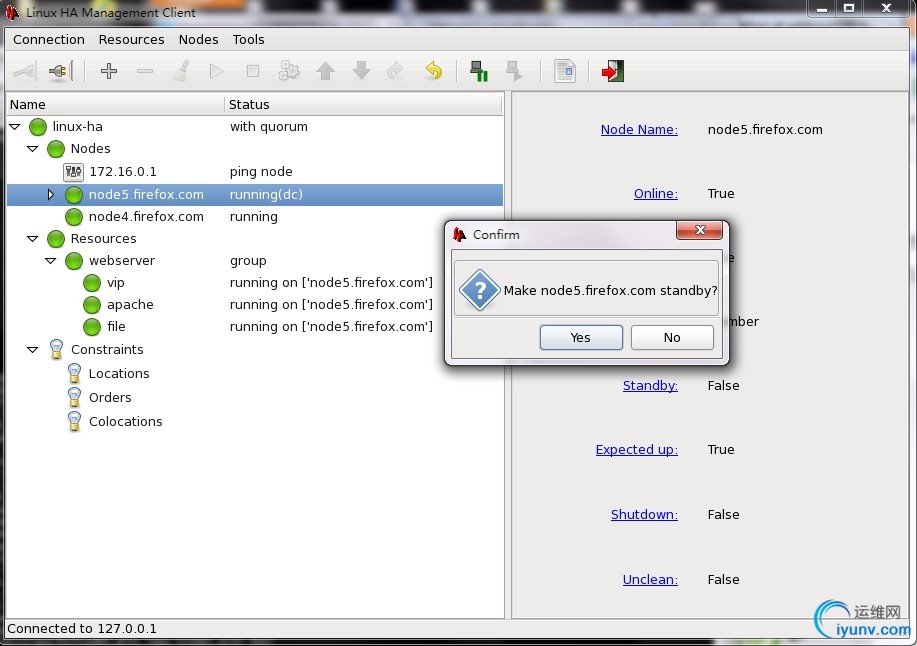The height and width of the screenshot is (646, 917).
Task: Select the vip resource row
Action: point(254,283)
